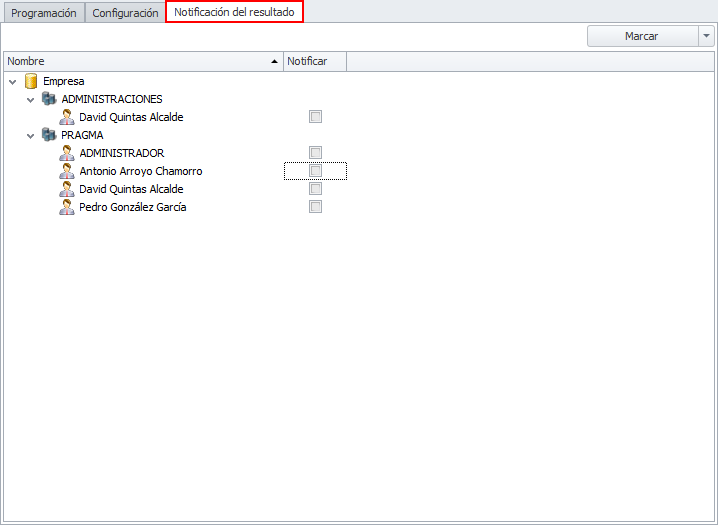Screen dimensions: 718x525
Task: Click user icon beside Antonio Arroyo Chamorro
Action: coord(67,171)
